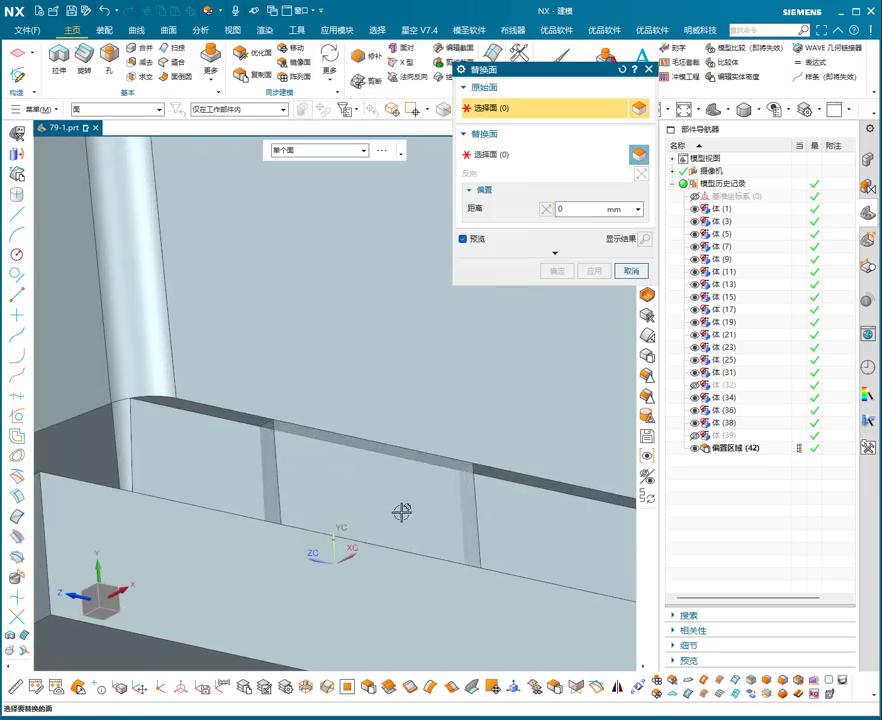This screenshot has height=720, width=882.
Task: Uncheck the 预览 preview checkbox
Action: coord(463,239)
